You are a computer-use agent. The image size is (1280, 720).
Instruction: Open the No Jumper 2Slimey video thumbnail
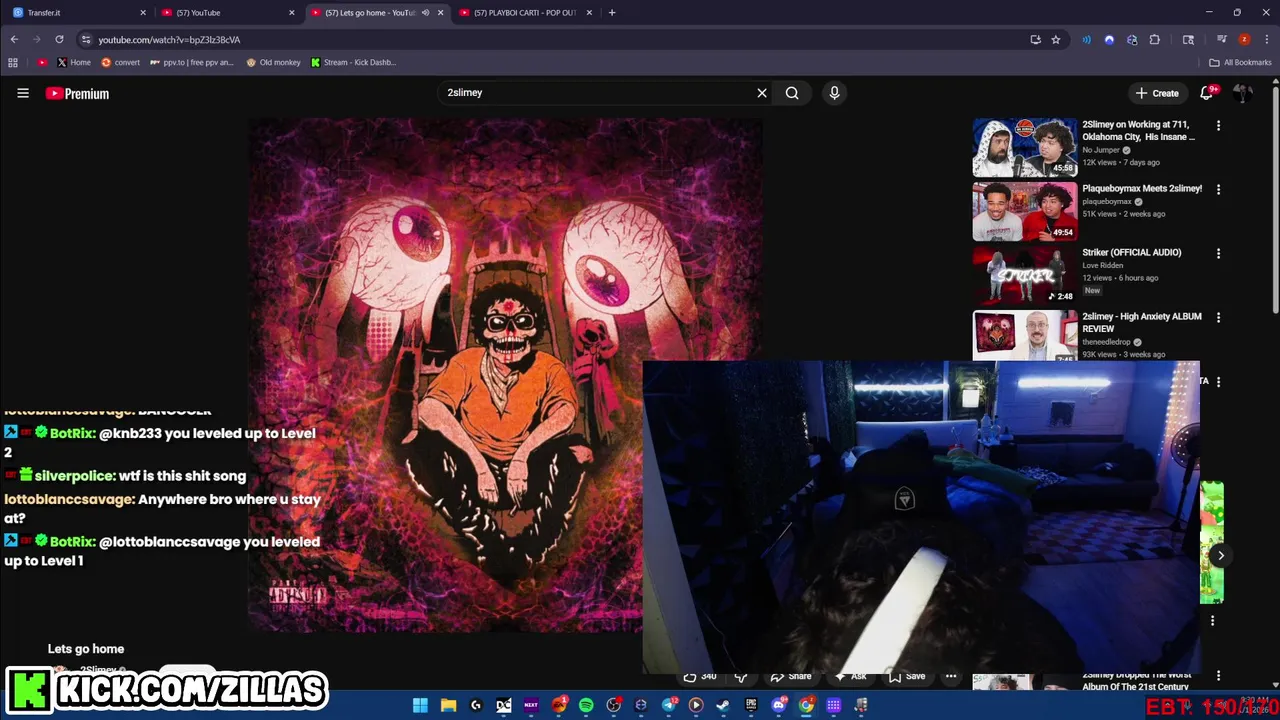(x=1025, y=147)
